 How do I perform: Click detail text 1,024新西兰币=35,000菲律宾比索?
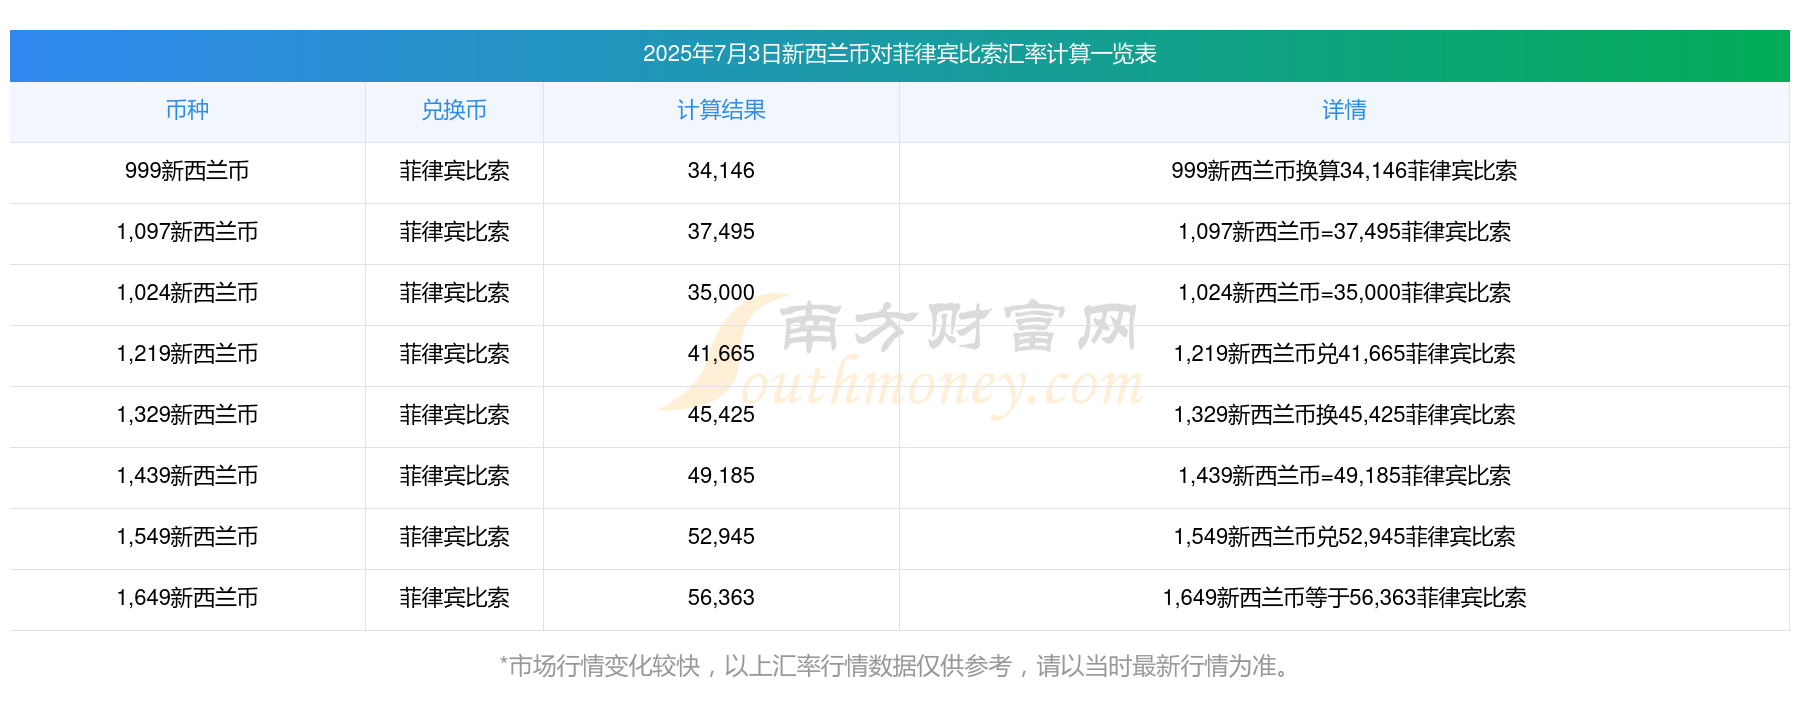coord(1344,293)
